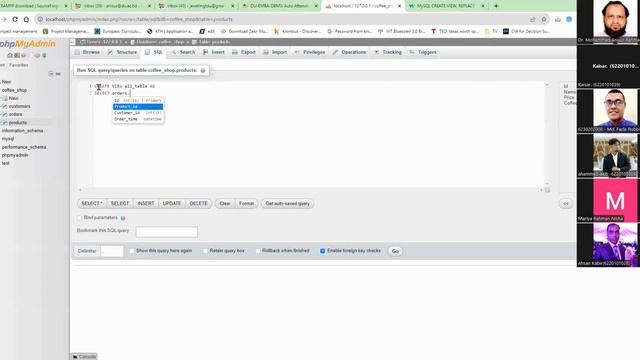Screen dimensions: 640x360
Task: Expand the coffee_shop database in tree
Action: click(x=14, y=90)
